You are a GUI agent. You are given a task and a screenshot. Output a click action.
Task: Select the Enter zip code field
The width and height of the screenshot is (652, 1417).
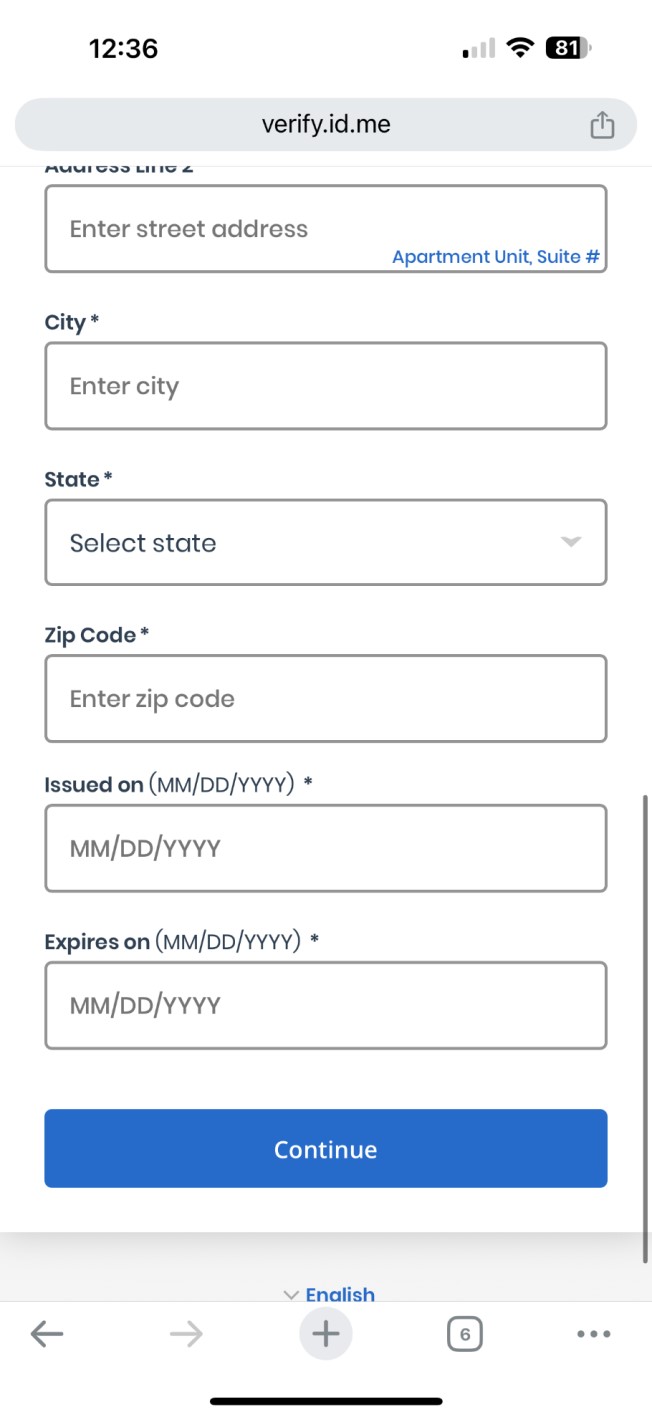(326, 698)
